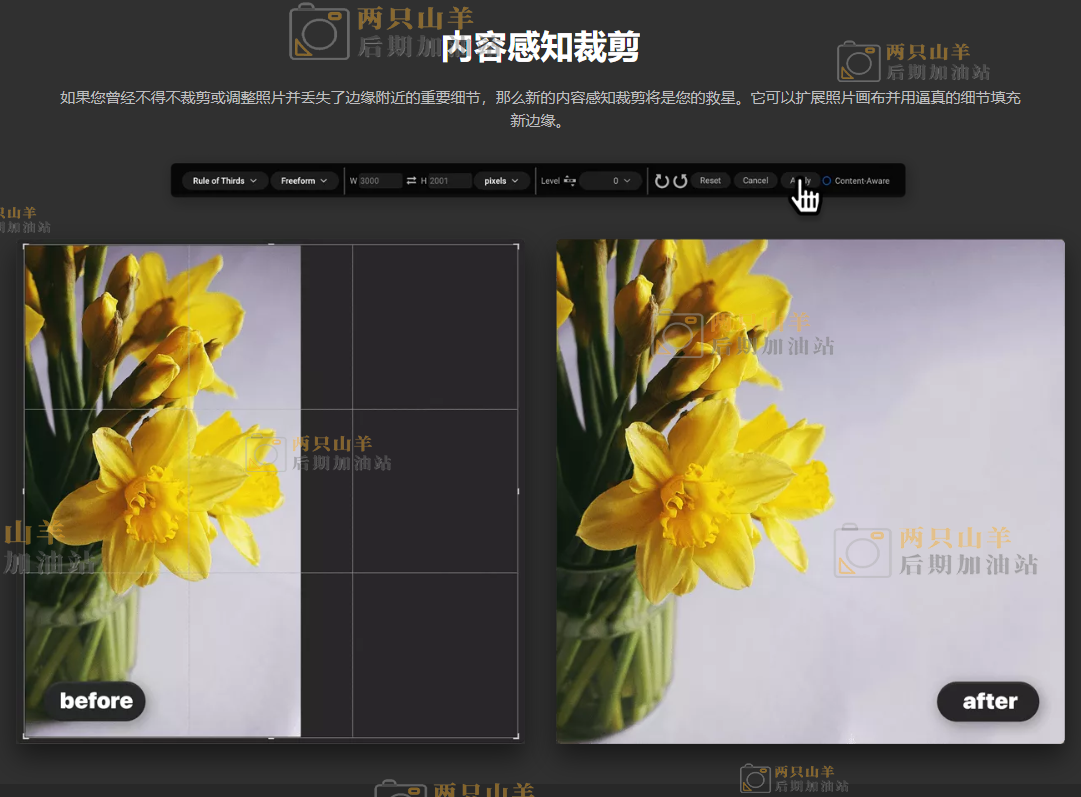
Task: Click the height H input field
Action: pyautogui.click(x=450, y=181)
